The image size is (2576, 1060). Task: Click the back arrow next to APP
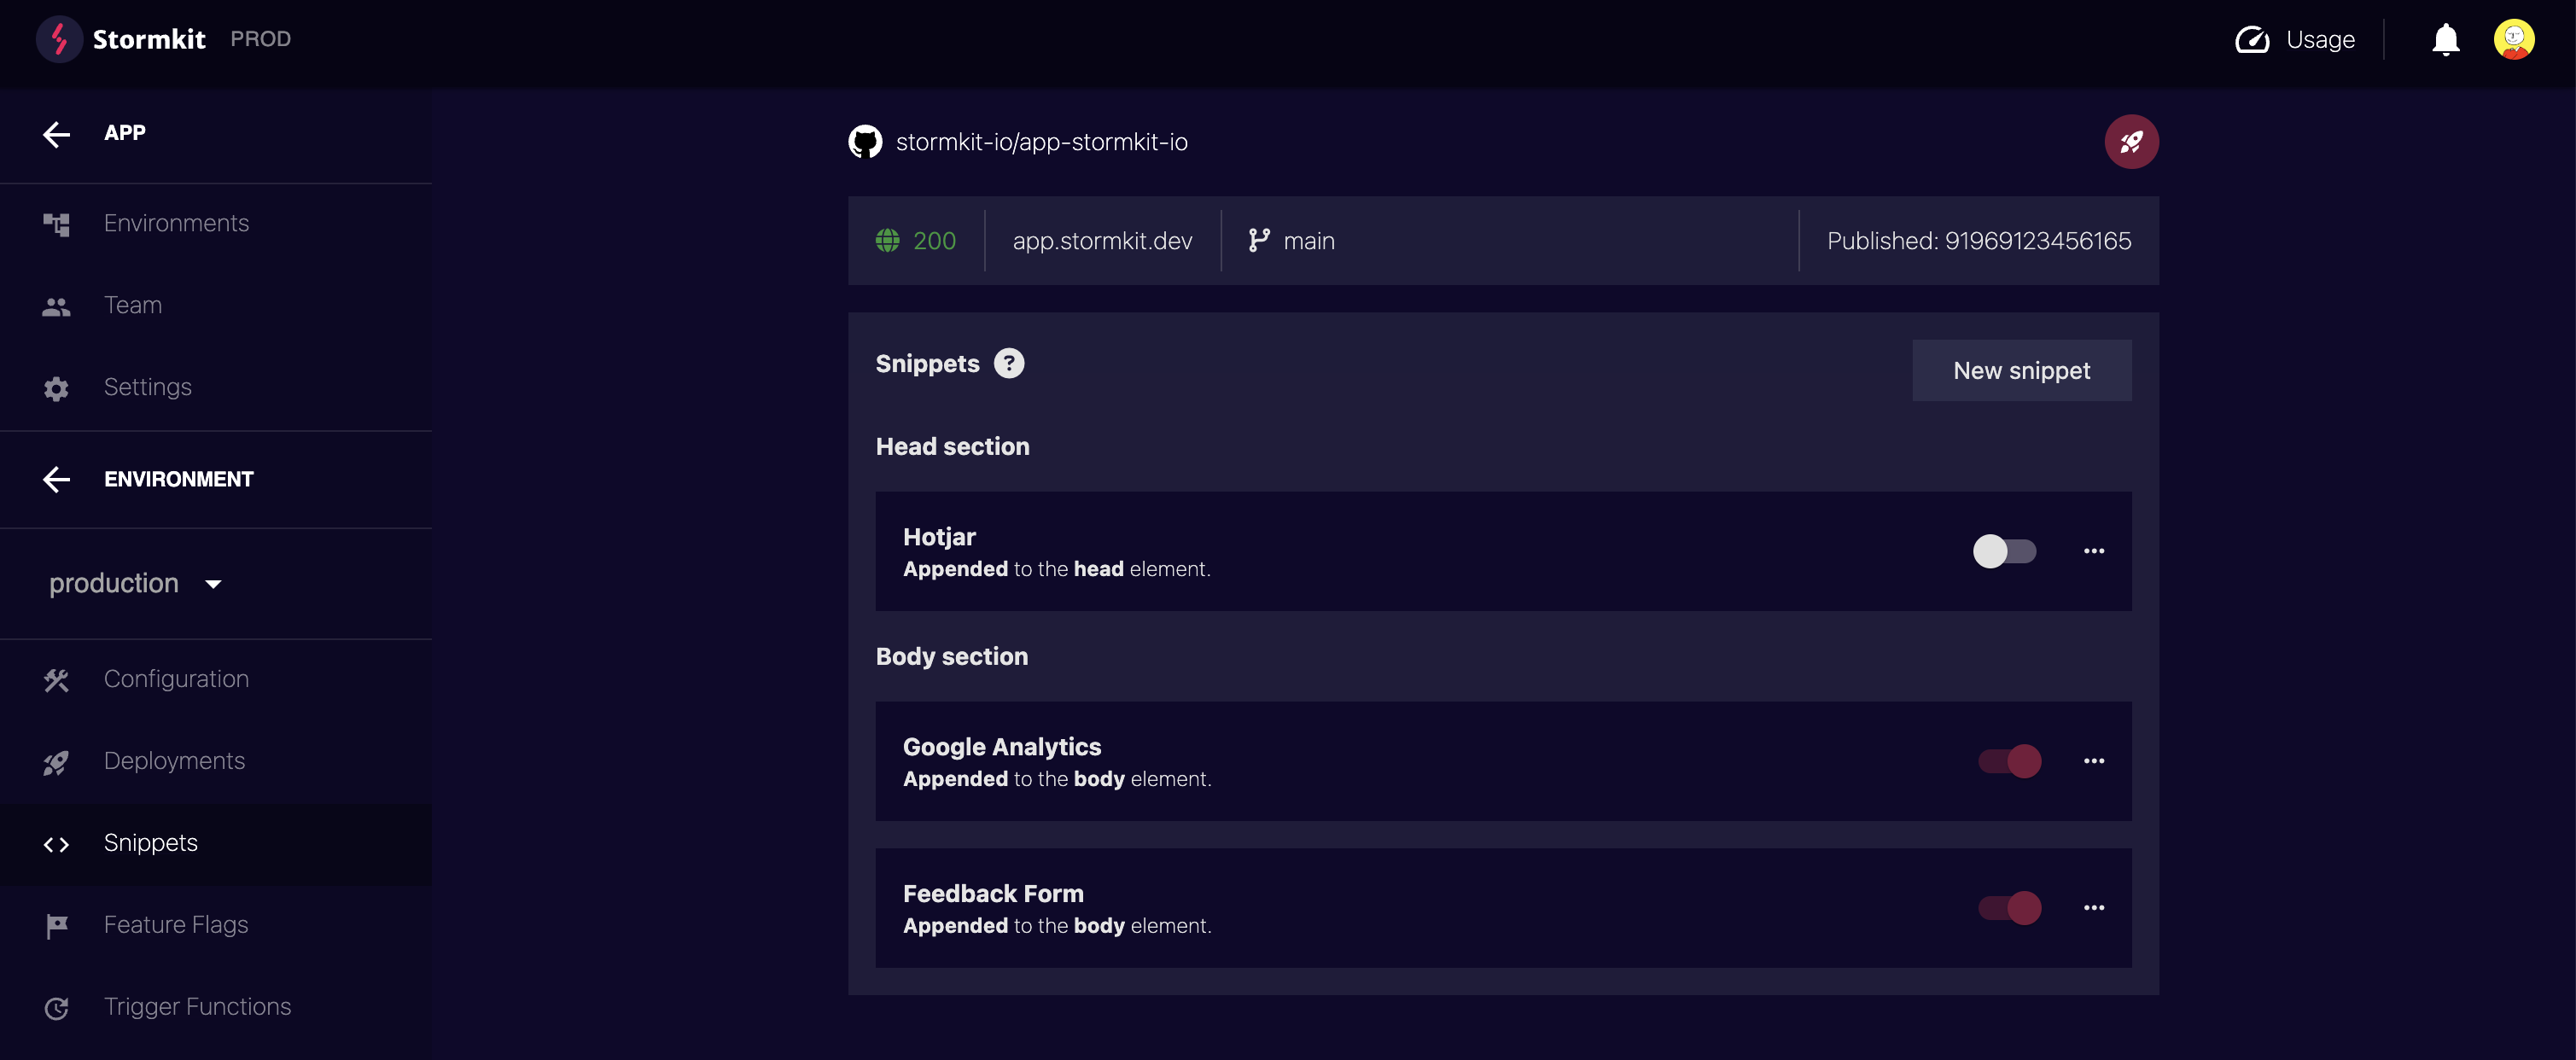57,133
